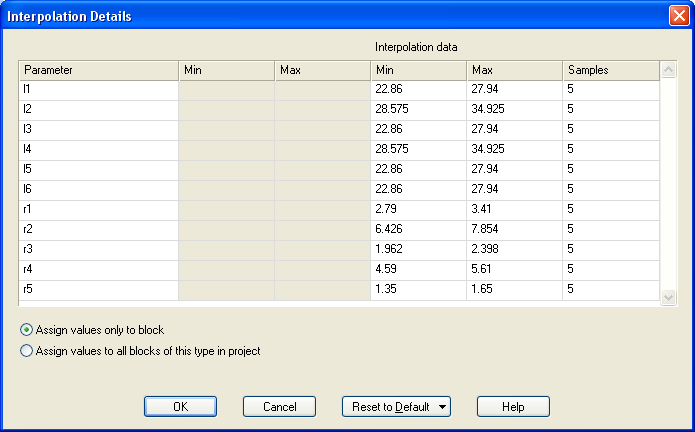The height and width of the screenshot is (432, 695).
Task: Edit Samples value for parameter r1
Action: pyautogui.click(x=610, y=210)
